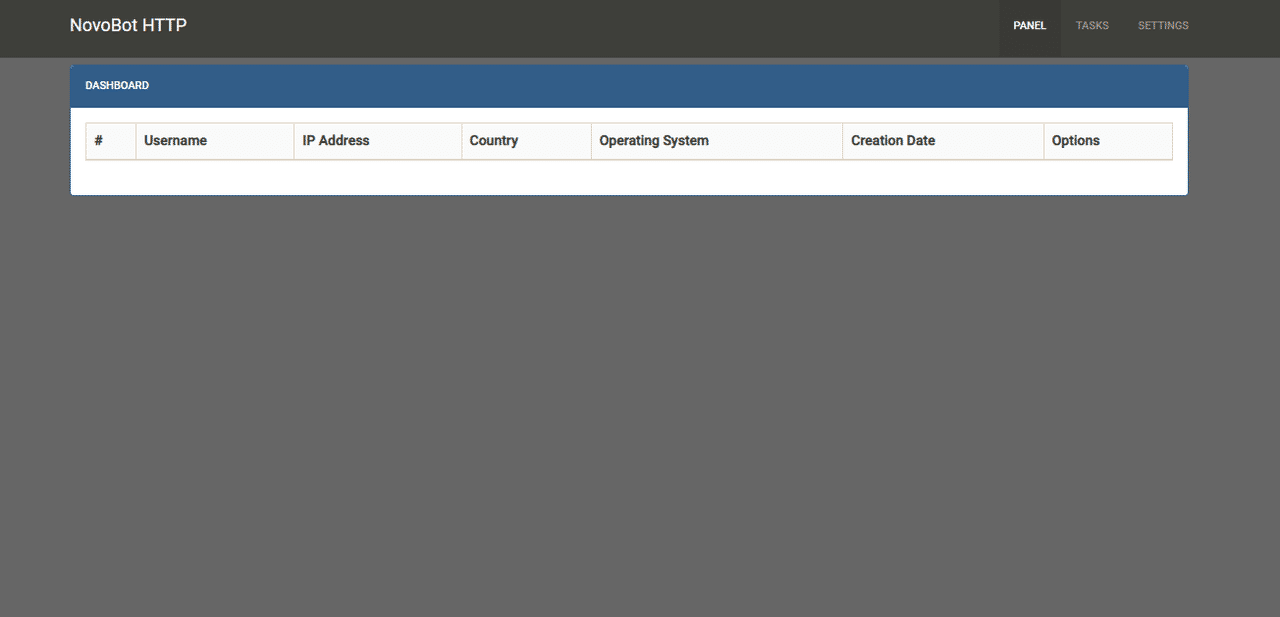Screen dimensions: 1280x617
Task: Click the SETTINGS label in the navbar
Action: (1163, 25)
